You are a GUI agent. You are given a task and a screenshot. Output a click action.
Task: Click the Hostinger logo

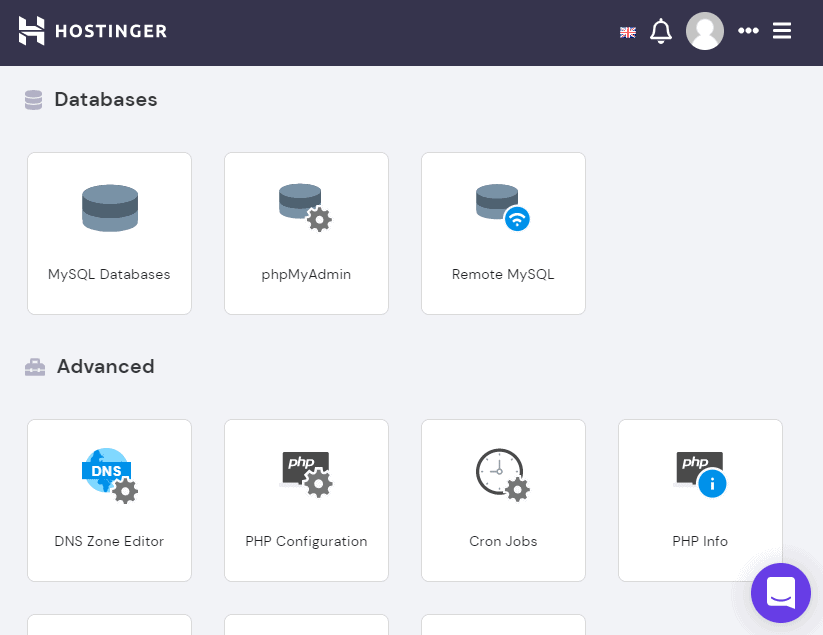(92, 31)
